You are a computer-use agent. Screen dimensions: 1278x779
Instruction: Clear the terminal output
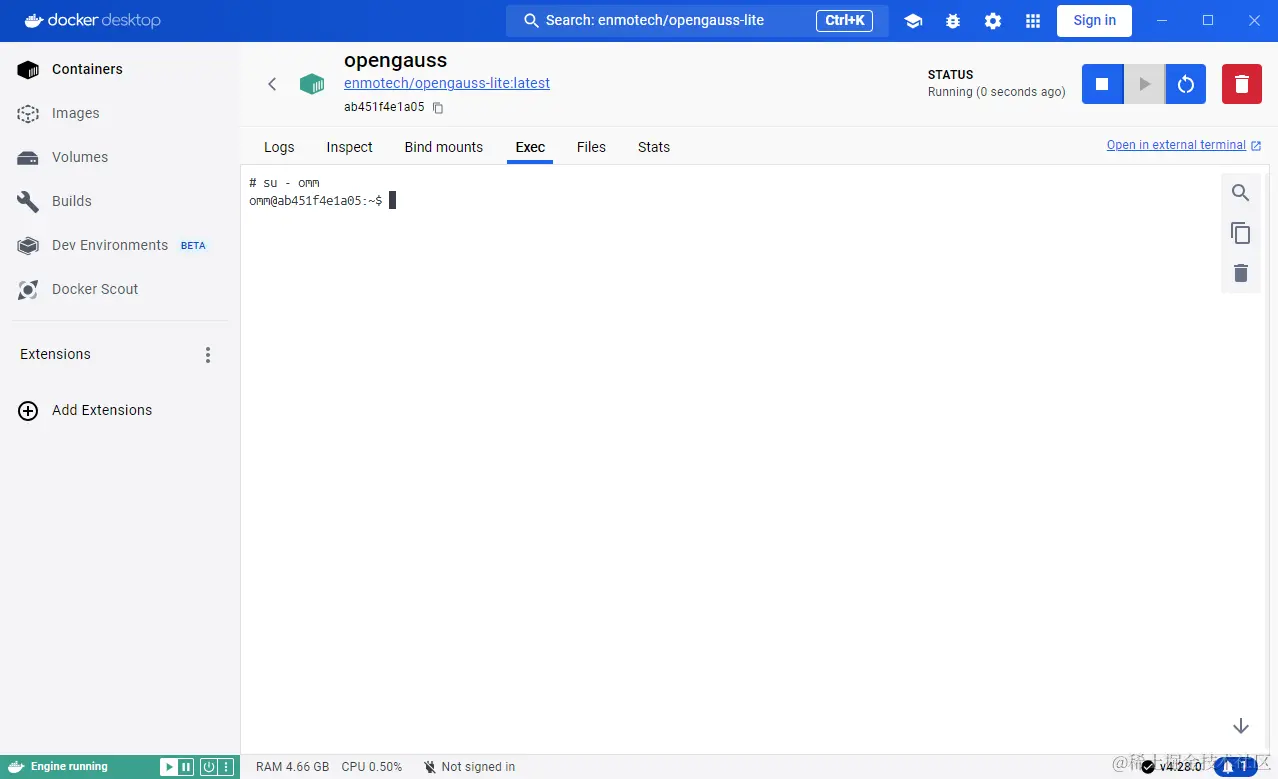tap(1240, 272)
